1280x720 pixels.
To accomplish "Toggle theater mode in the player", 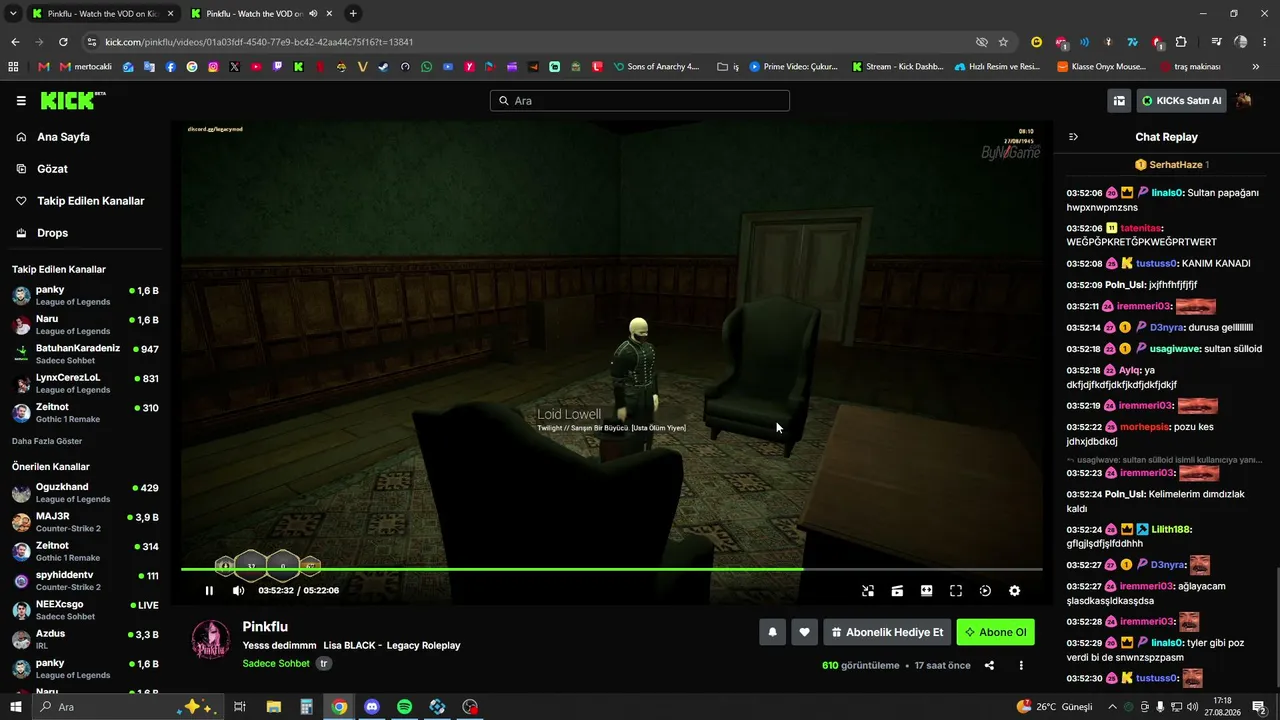I will [927, 591].
